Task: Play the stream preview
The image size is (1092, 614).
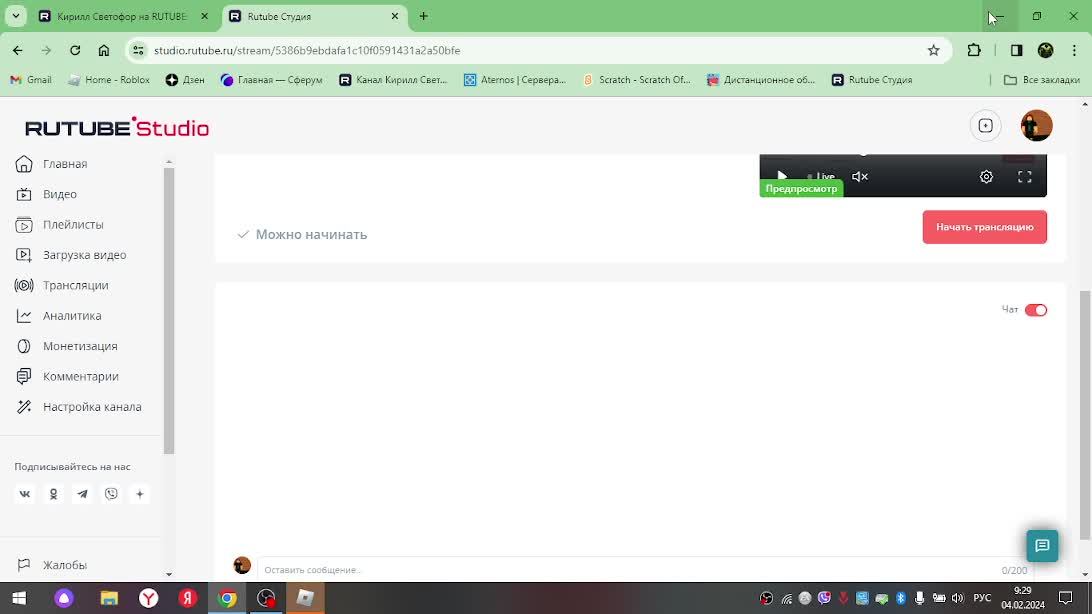Action: [x=781, y=176]
